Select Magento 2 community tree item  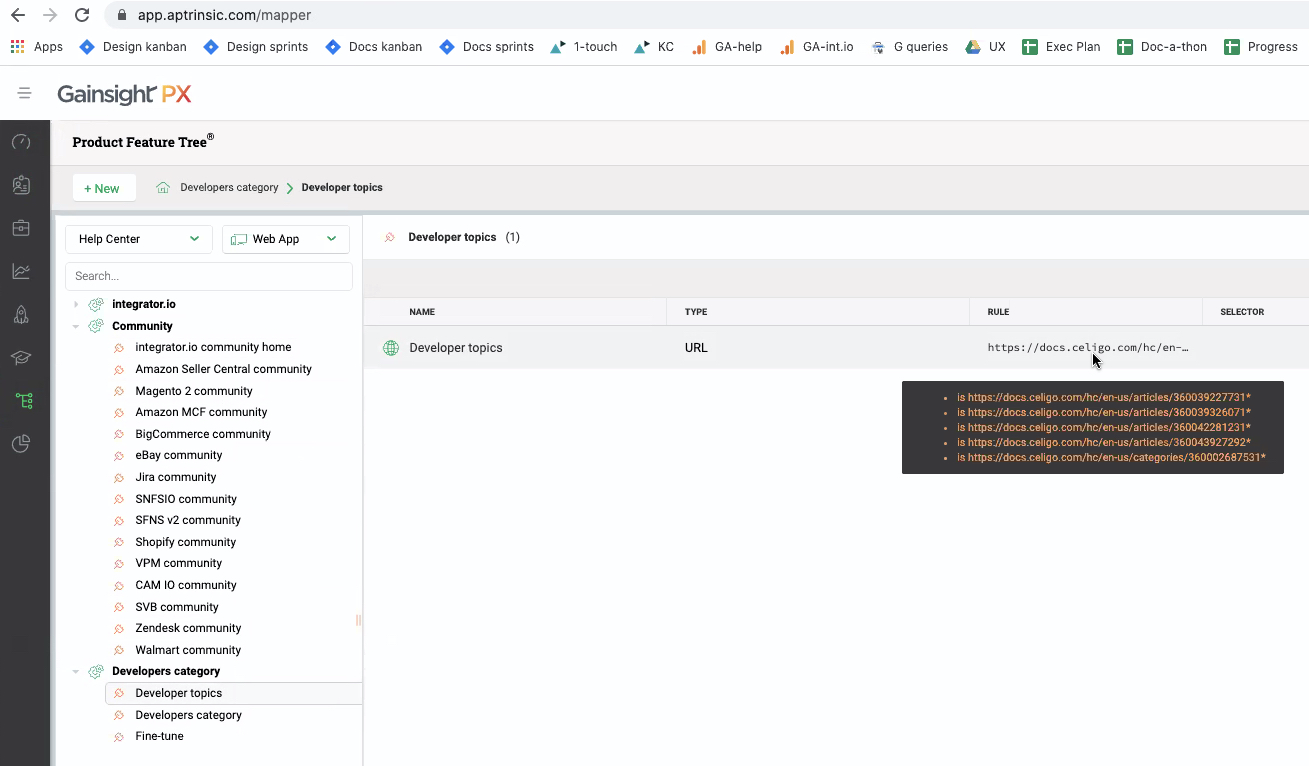(x=194, y=391)
